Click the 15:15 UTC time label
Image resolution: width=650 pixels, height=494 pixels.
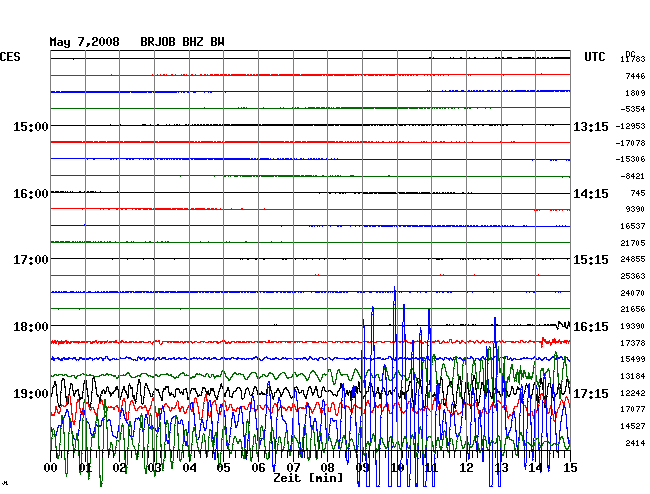click(591, 260)
